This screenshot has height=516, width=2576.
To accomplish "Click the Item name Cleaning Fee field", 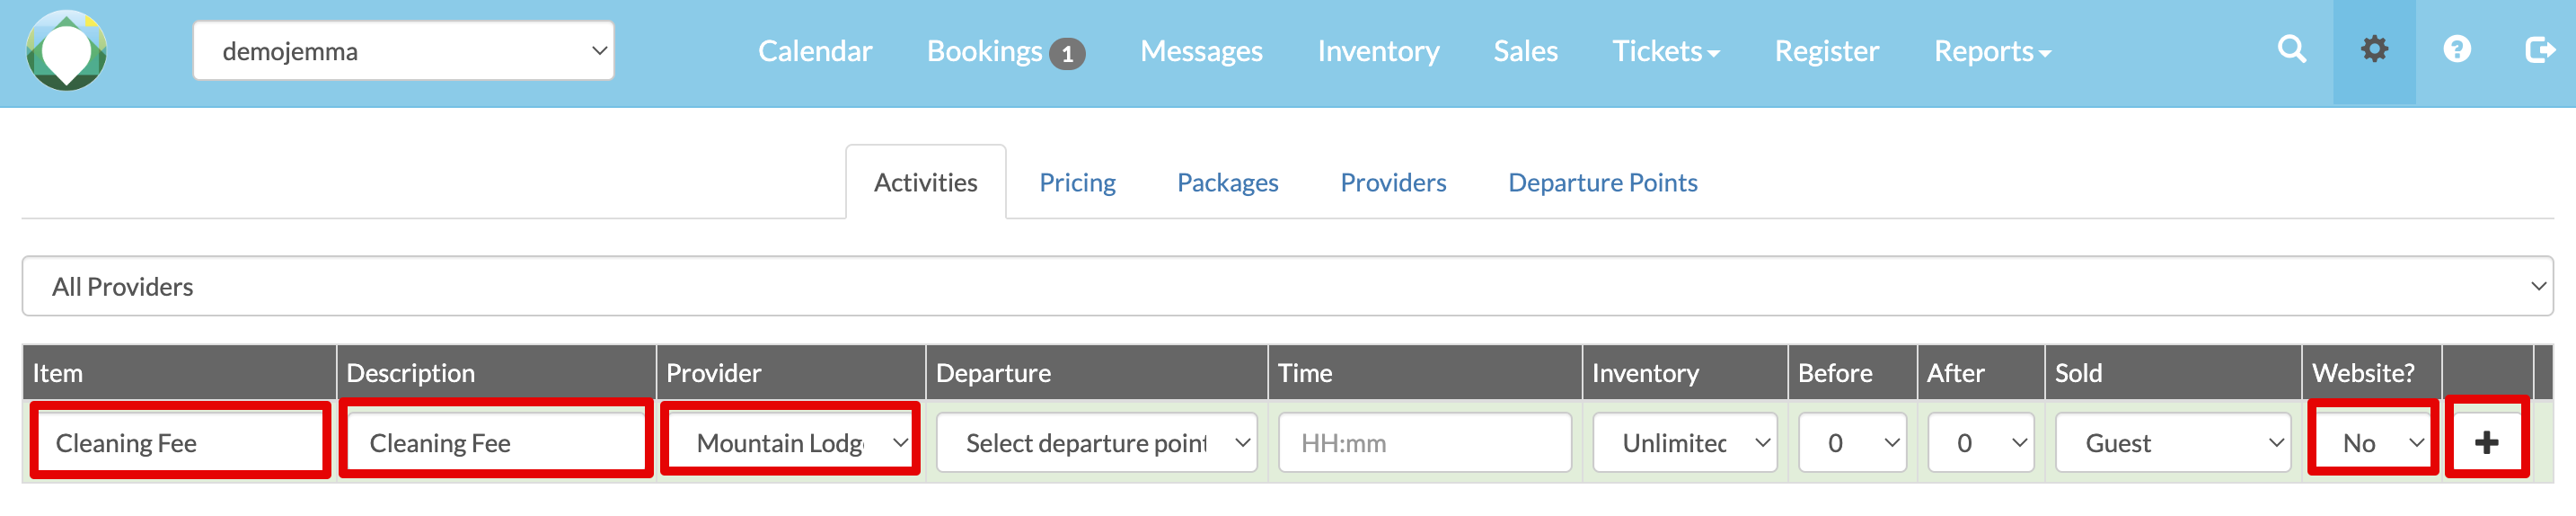I will click(x=180, y=442).
